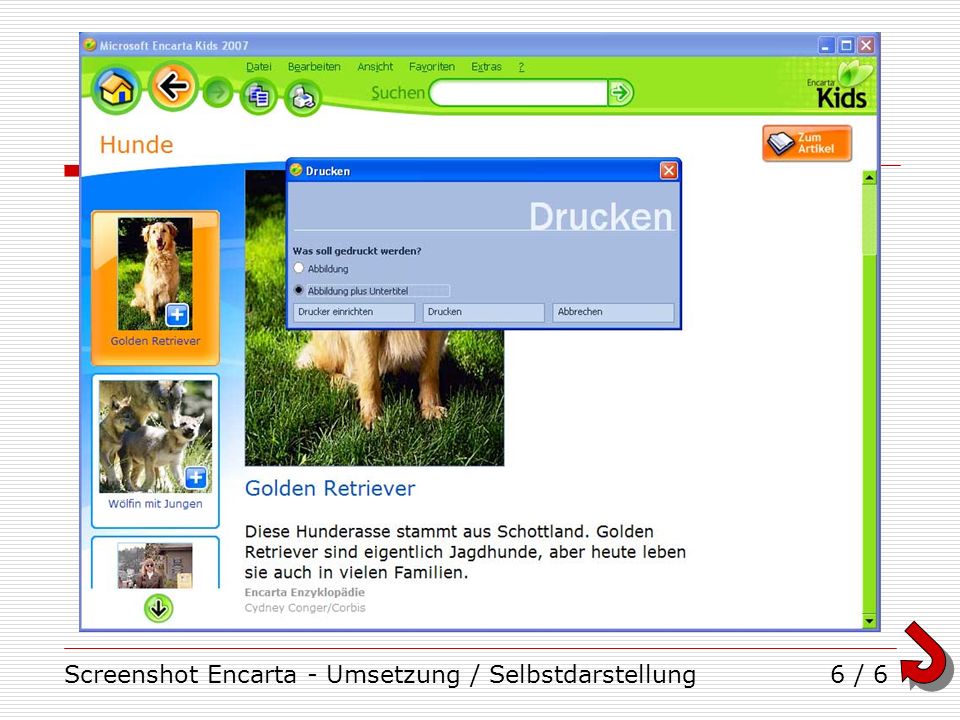Enlarge the Golden Retriever thumbnail with plus icon
This screenshot has height=720, width=960.
177,315
